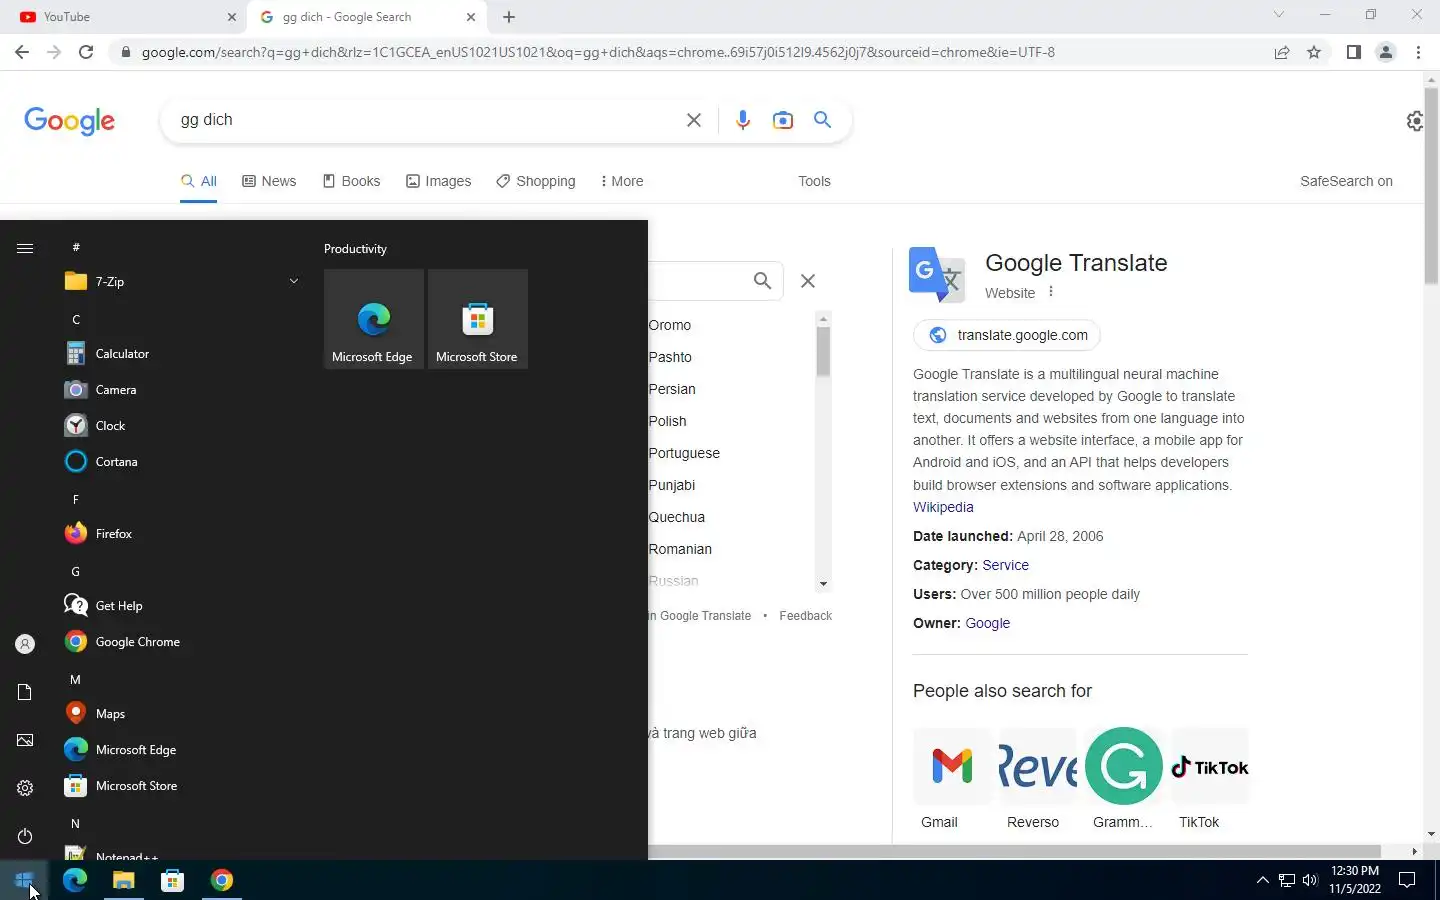Click the Power icon in Start sidebar
Image resolution: width=1440 pixels, height=900 pixels.
[25, 836]
